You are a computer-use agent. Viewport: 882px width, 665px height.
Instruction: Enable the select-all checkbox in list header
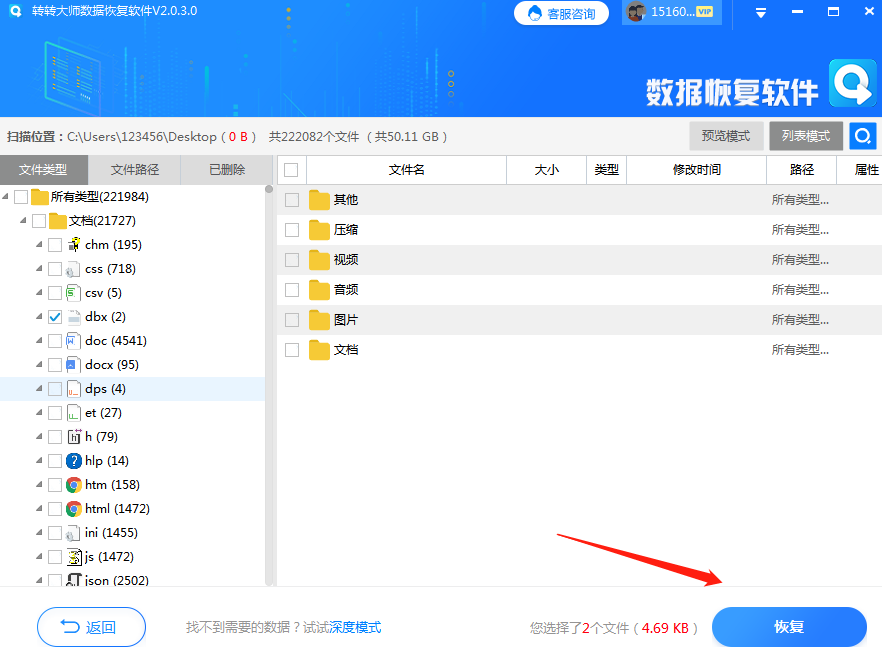tap(290, 170)
